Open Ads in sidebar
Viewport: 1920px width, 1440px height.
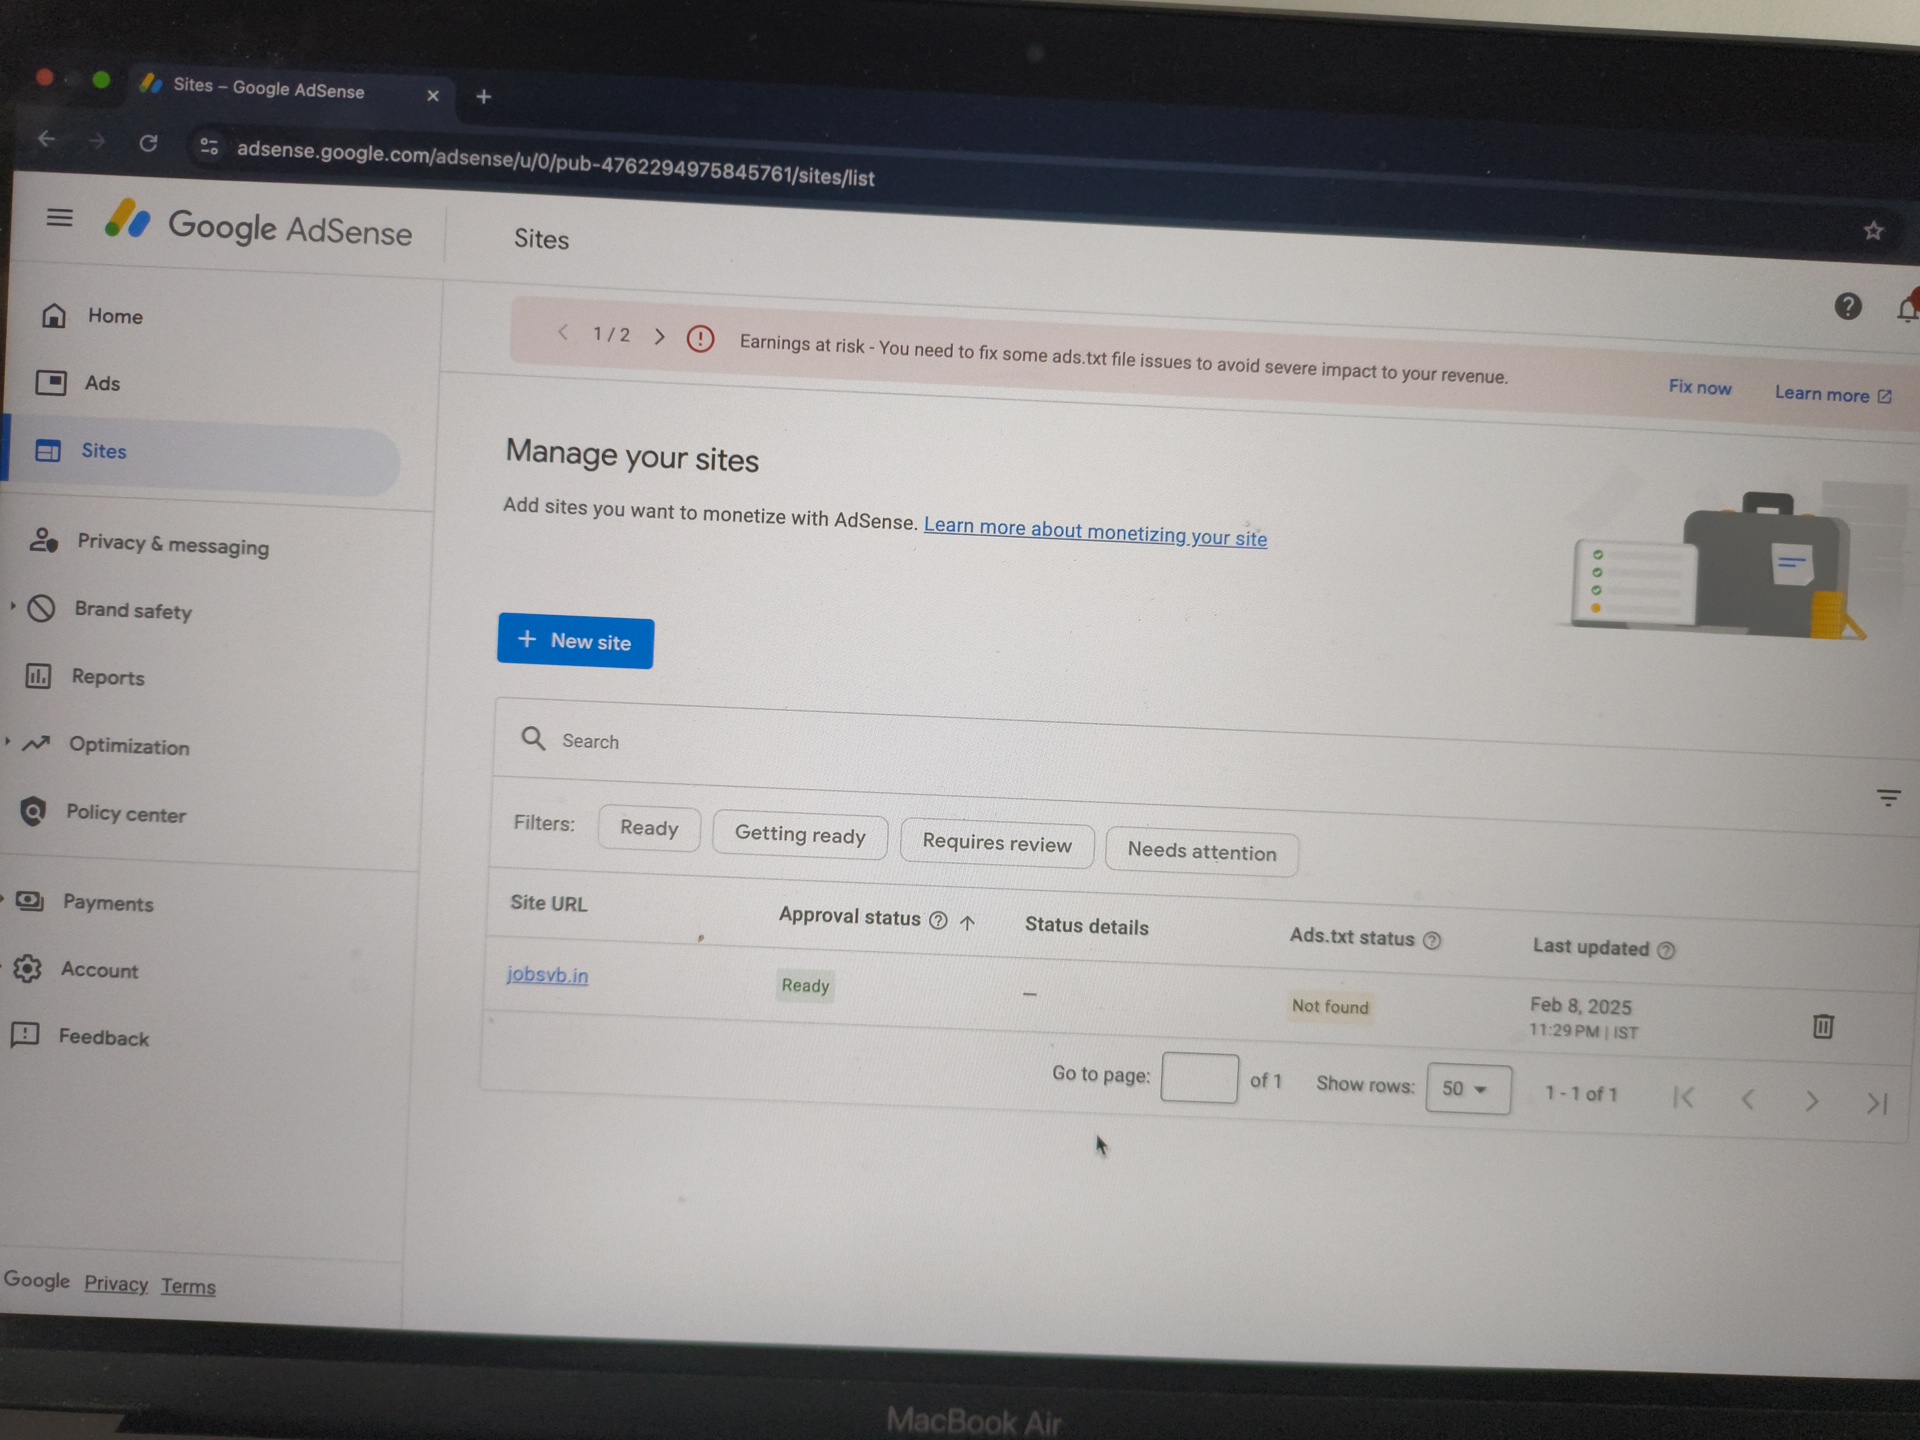point(78,383)
